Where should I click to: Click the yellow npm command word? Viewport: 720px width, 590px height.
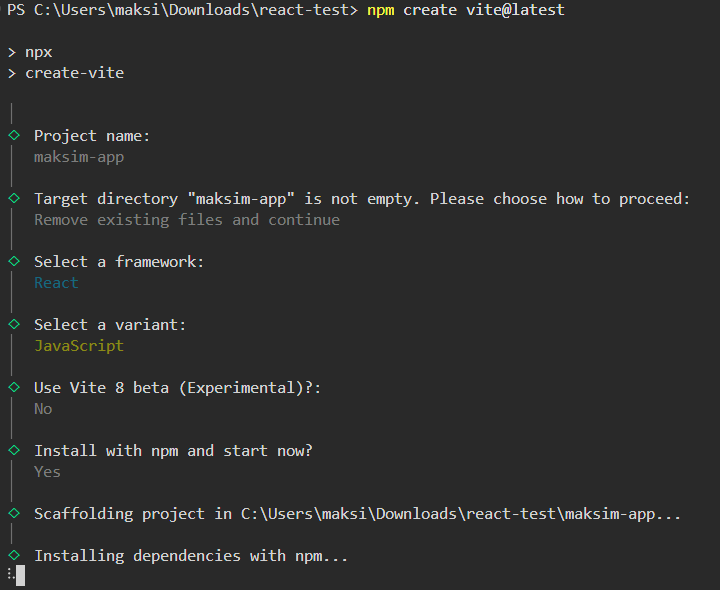380,10
